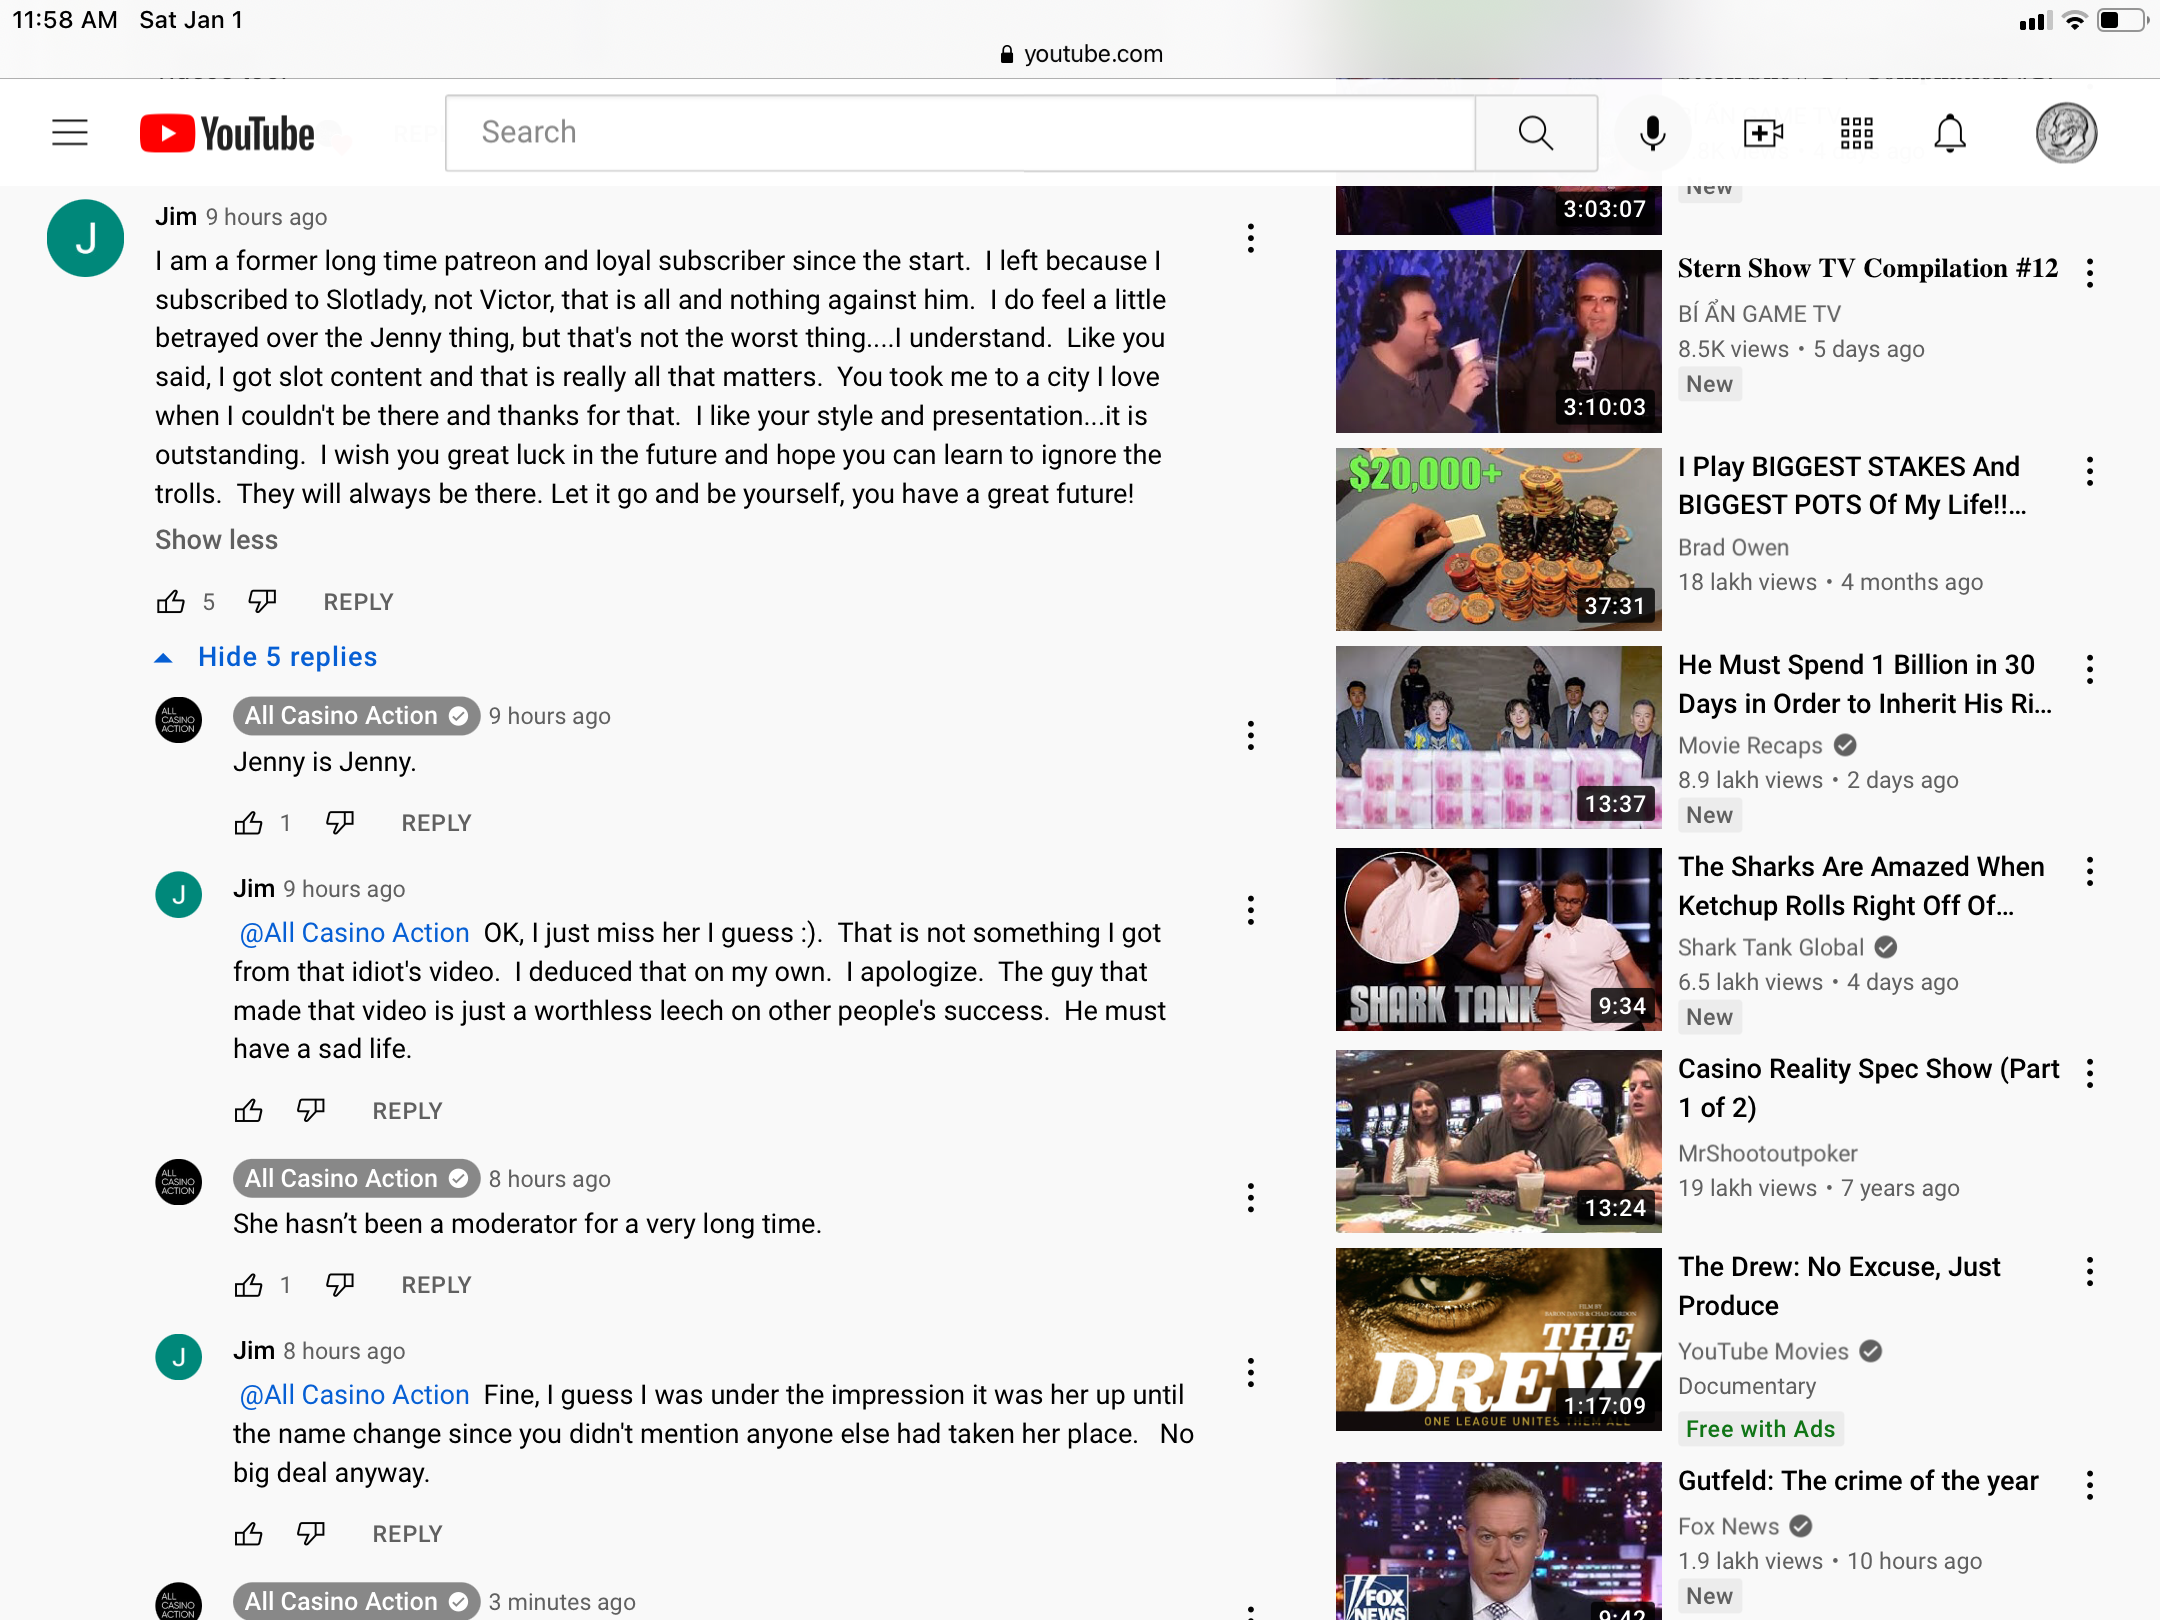2160x1620 pixels.
Task: Tap the battery status icon
Action: click(2122, 20)
